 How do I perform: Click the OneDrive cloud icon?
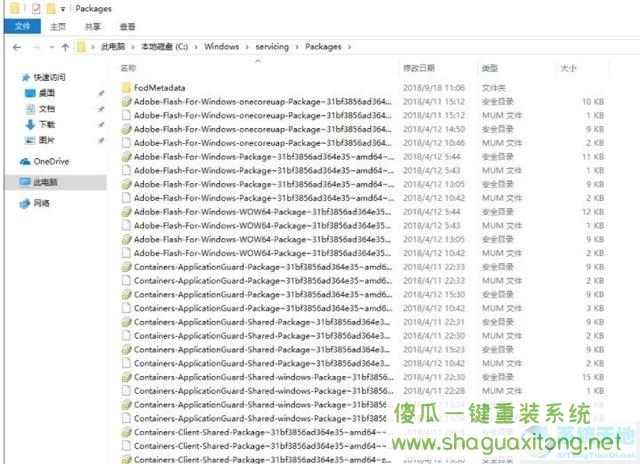pos(25,162)
